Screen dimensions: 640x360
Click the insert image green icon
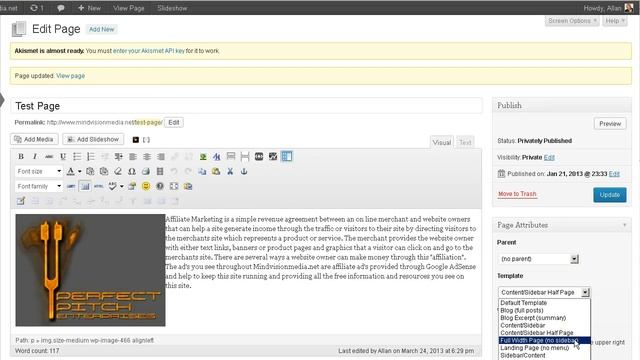203,157
